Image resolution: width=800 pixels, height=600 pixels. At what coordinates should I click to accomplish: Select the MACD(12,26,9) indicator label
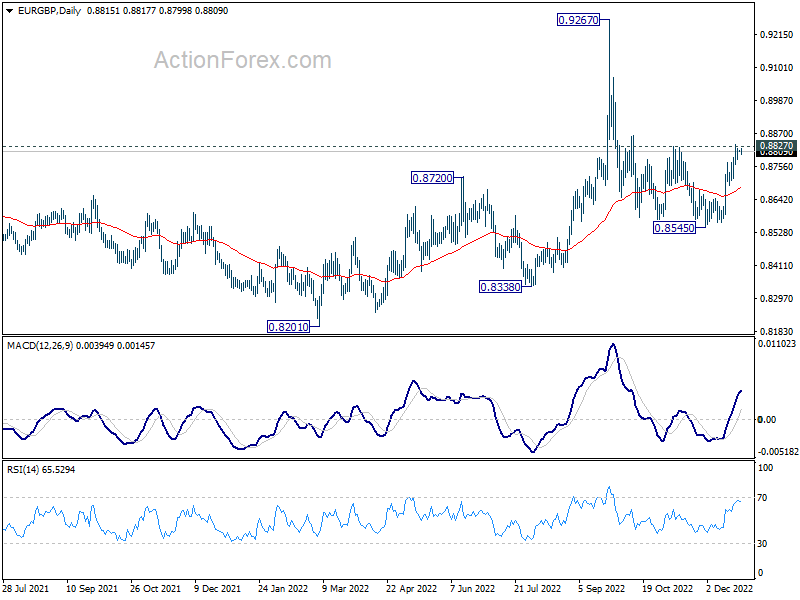coord(40,345)
